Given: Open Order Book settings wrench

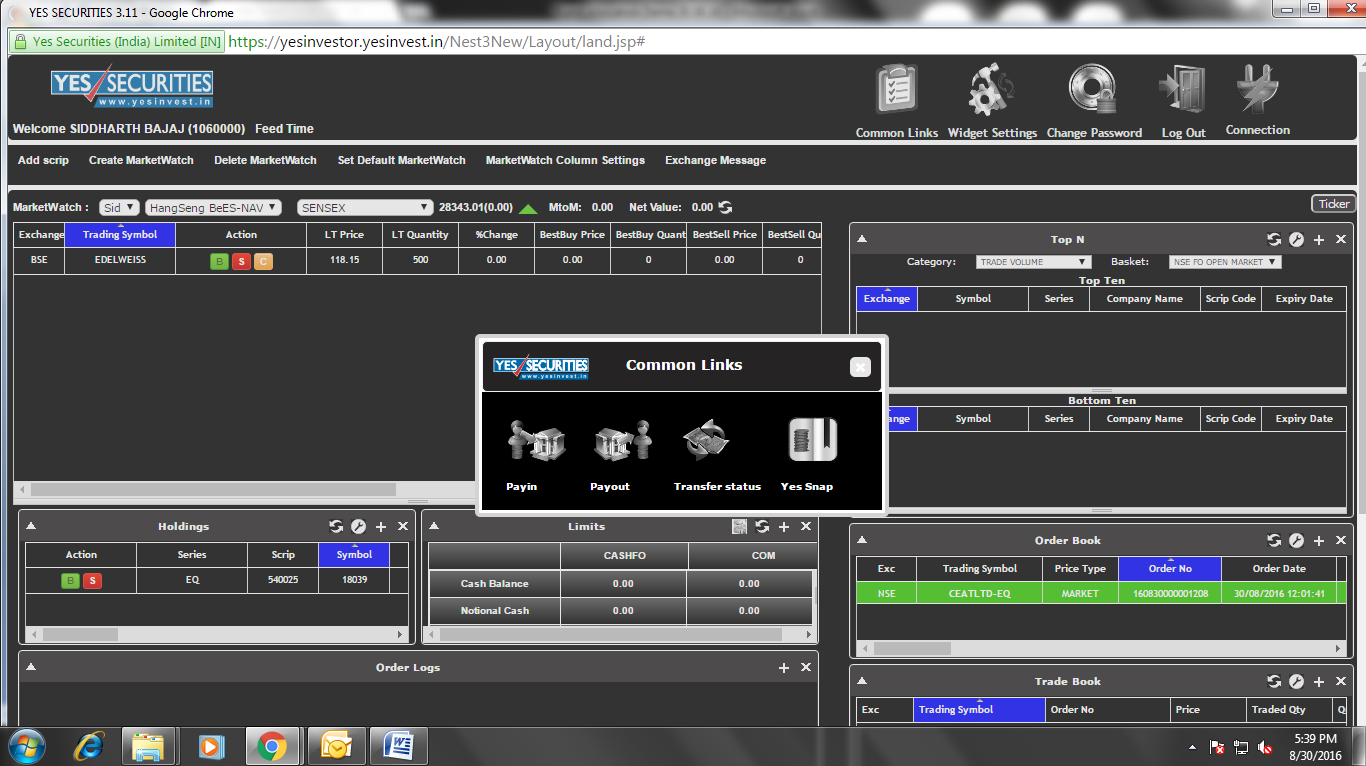Looking at the screenshot, I should click(1296, 541).
